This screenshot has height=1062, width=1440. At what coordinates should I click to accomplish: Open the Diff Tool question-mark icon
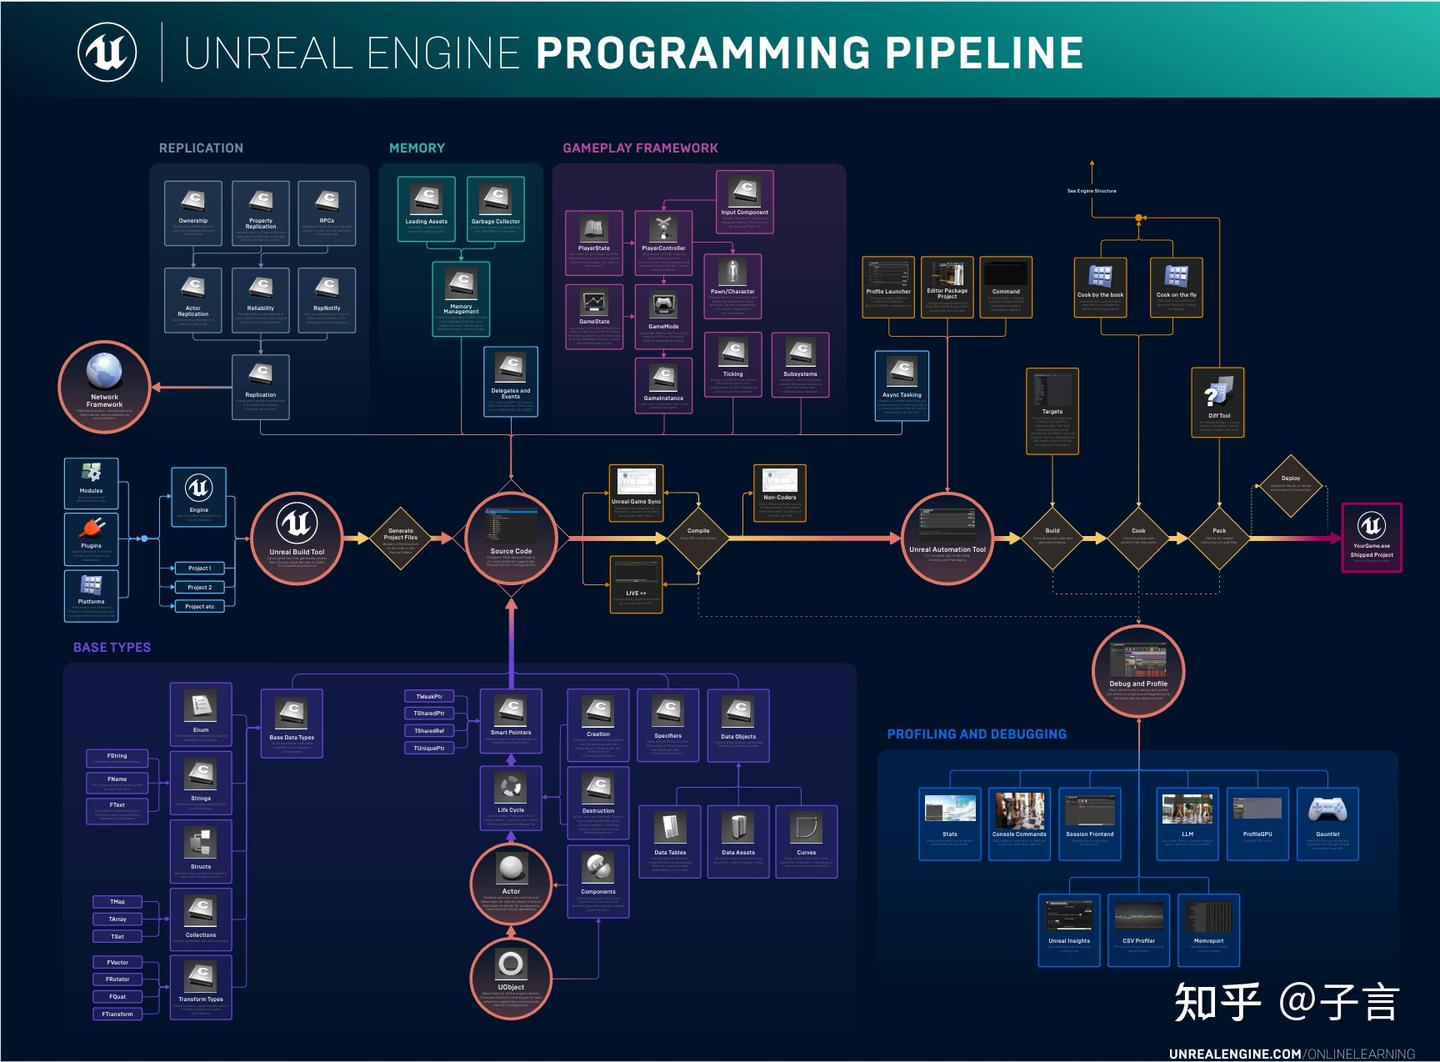pyautogui.click(x=1216, y=394)
